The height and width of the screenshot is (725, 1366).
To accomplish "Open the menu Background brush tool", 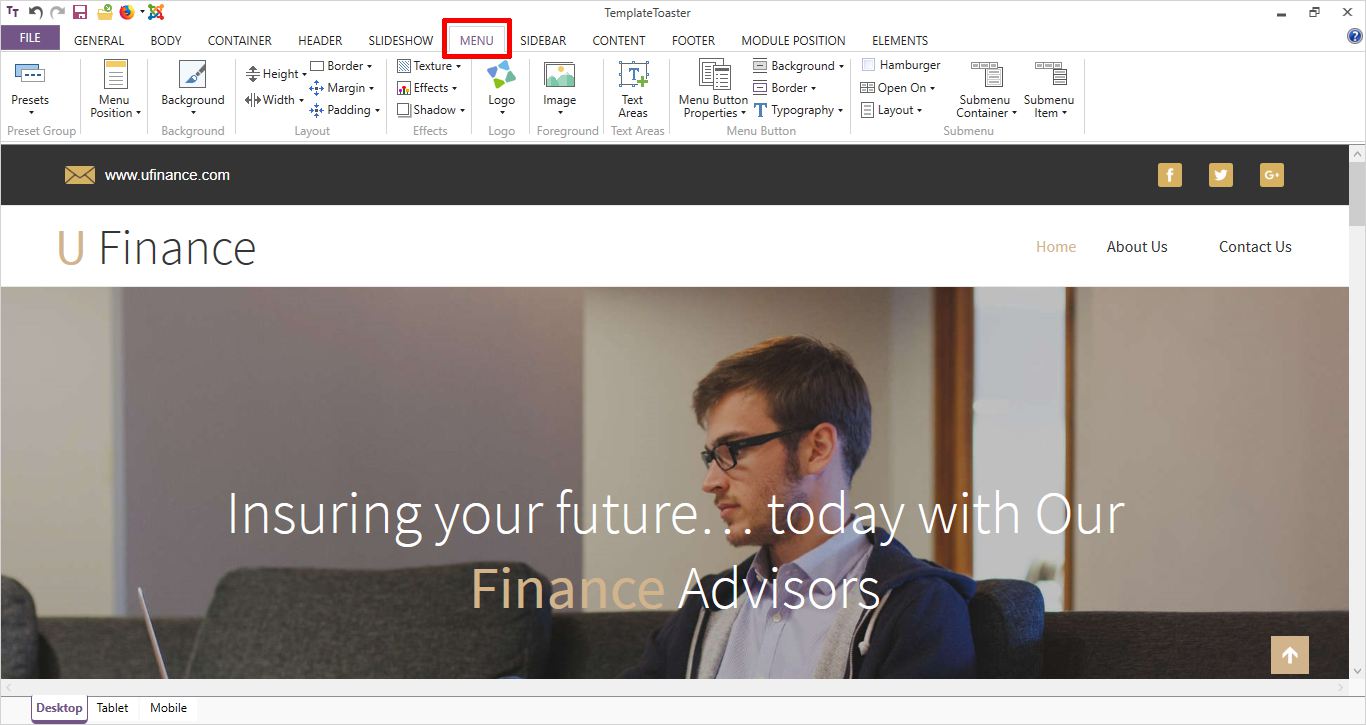I will [x=192, y=78].
